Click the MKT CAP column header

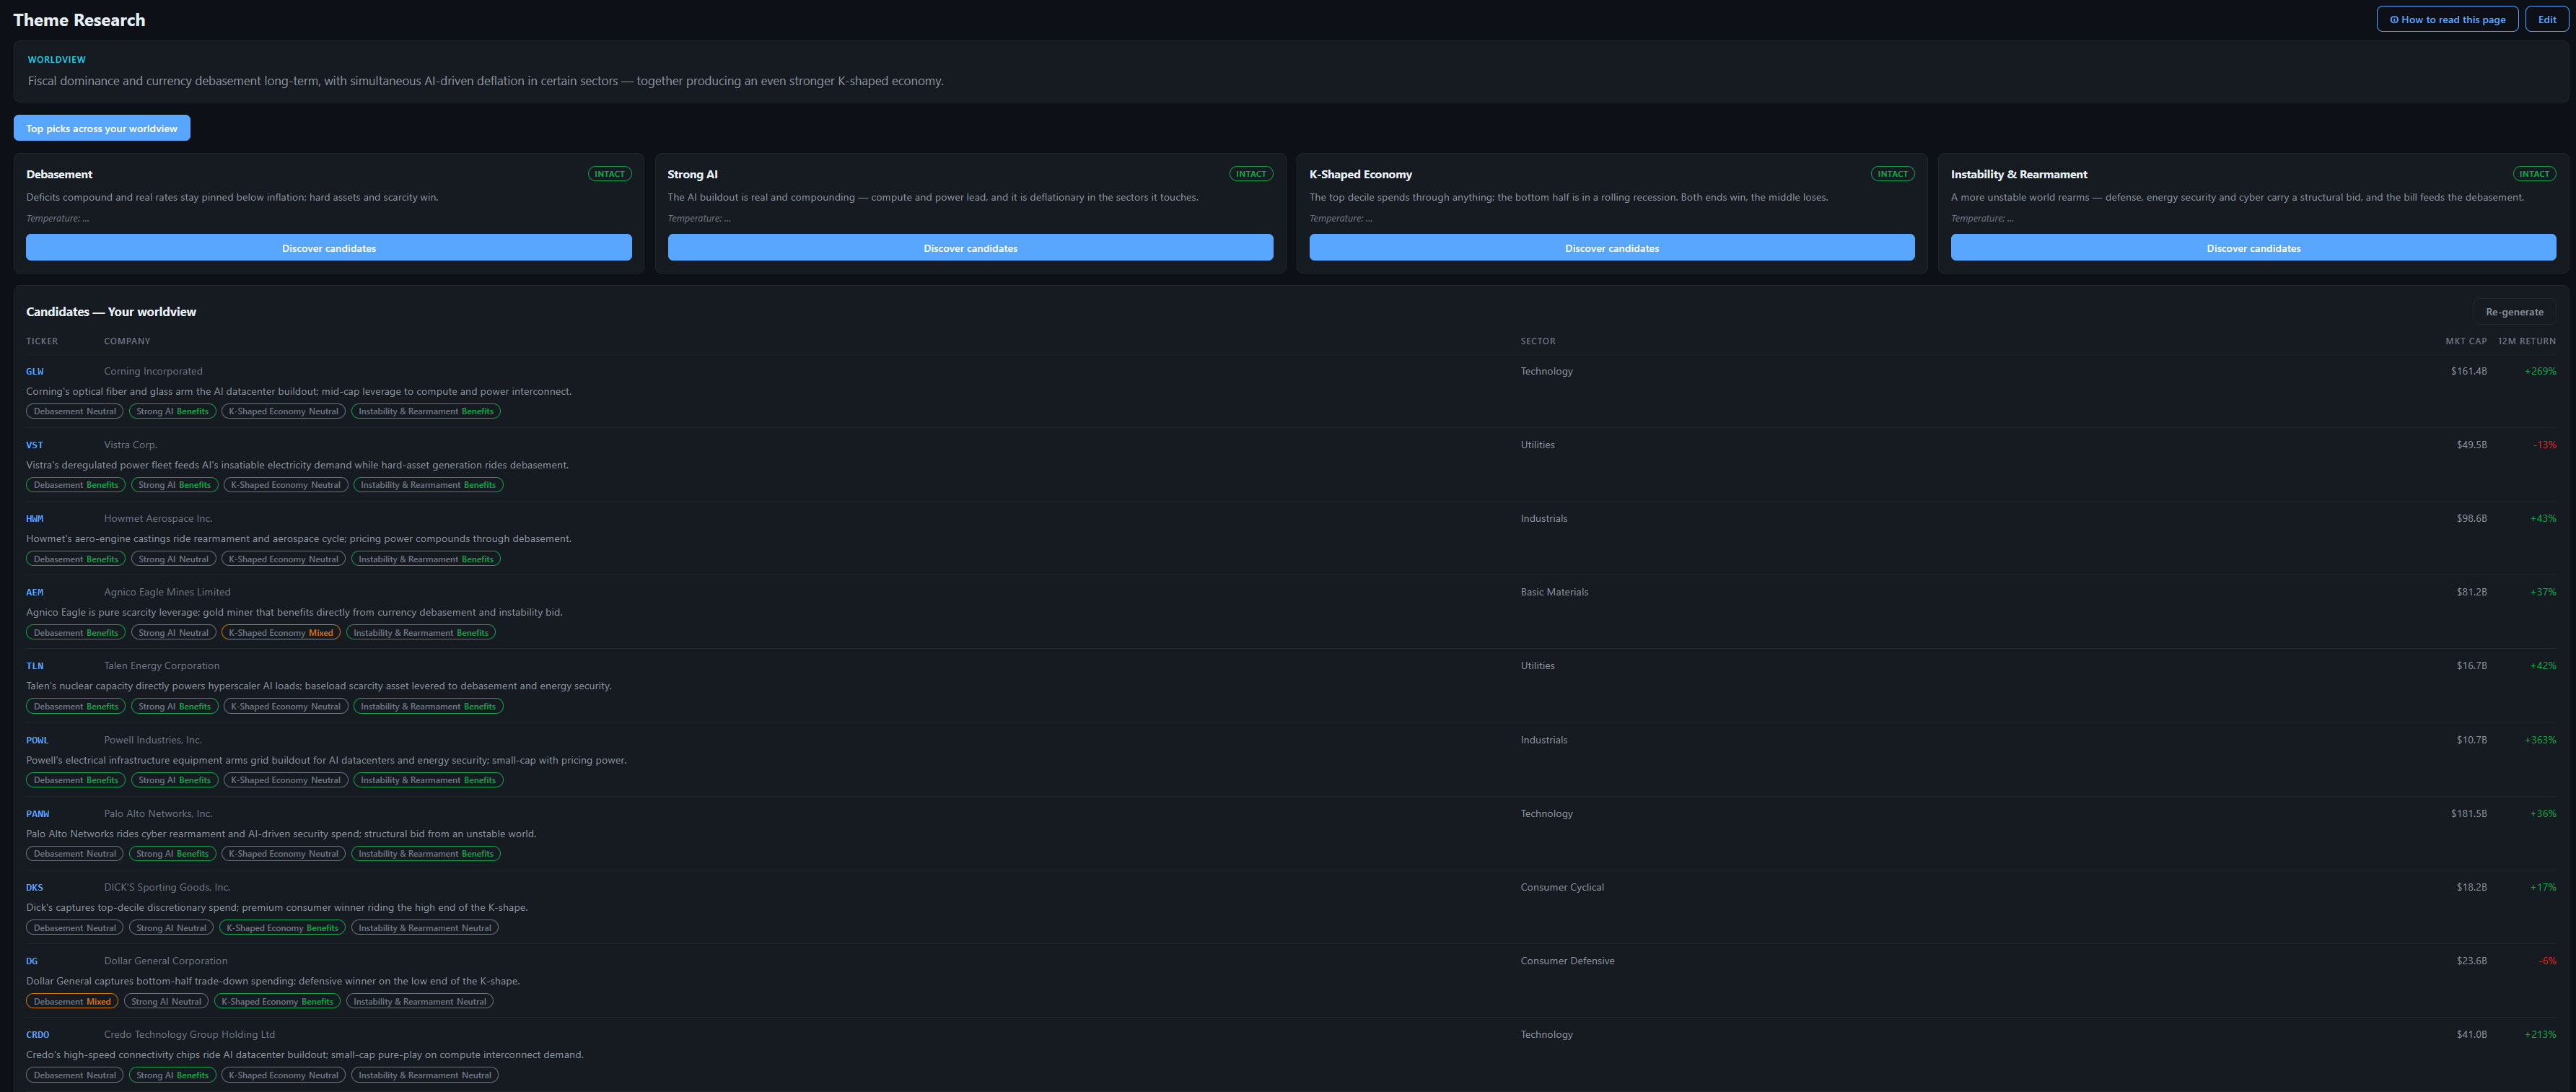[2466, 341]
